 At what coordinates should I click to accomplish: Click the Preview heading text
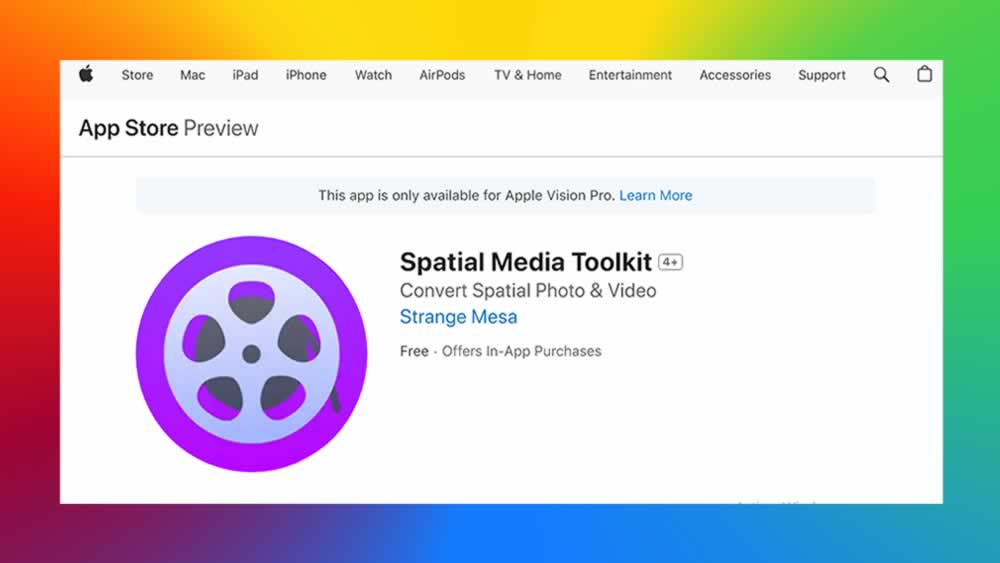pos(221,128)
